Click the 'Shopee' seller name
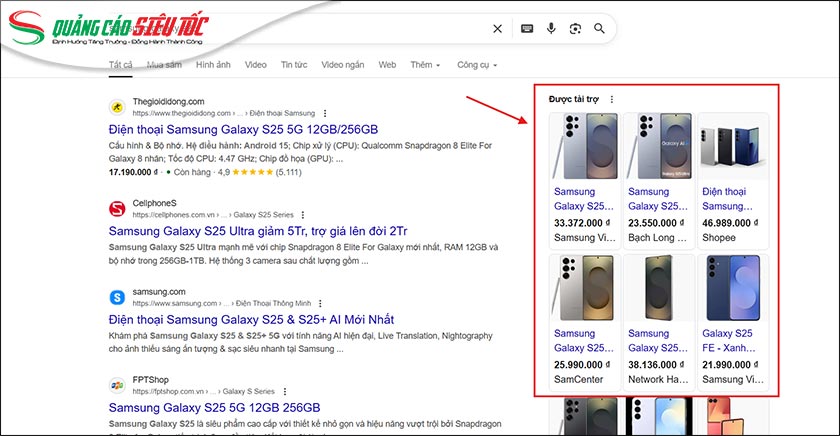This screenshot has width=840, height=436. 719,238
